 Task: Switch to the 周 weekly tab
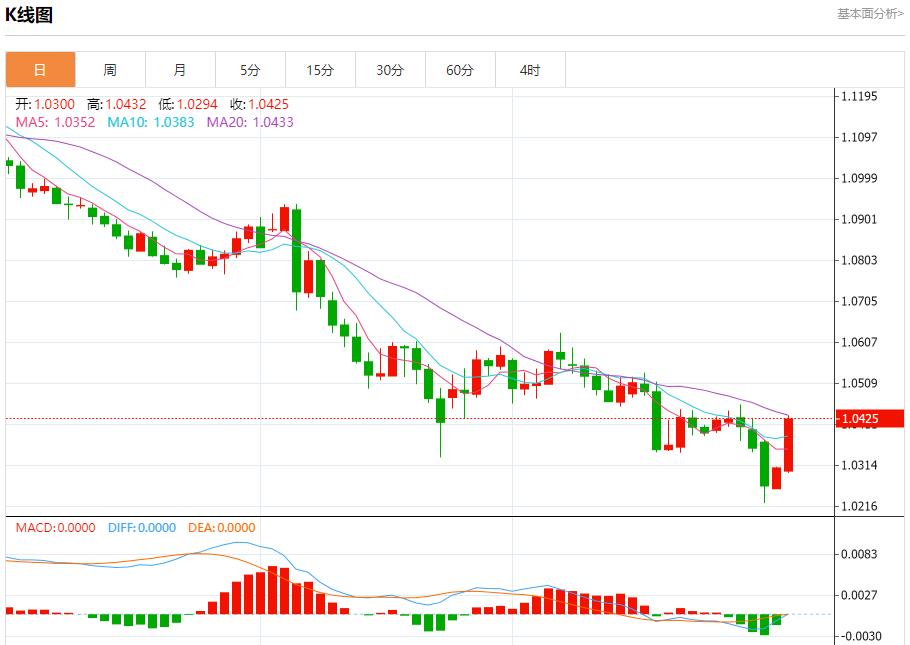click(110, 70)
